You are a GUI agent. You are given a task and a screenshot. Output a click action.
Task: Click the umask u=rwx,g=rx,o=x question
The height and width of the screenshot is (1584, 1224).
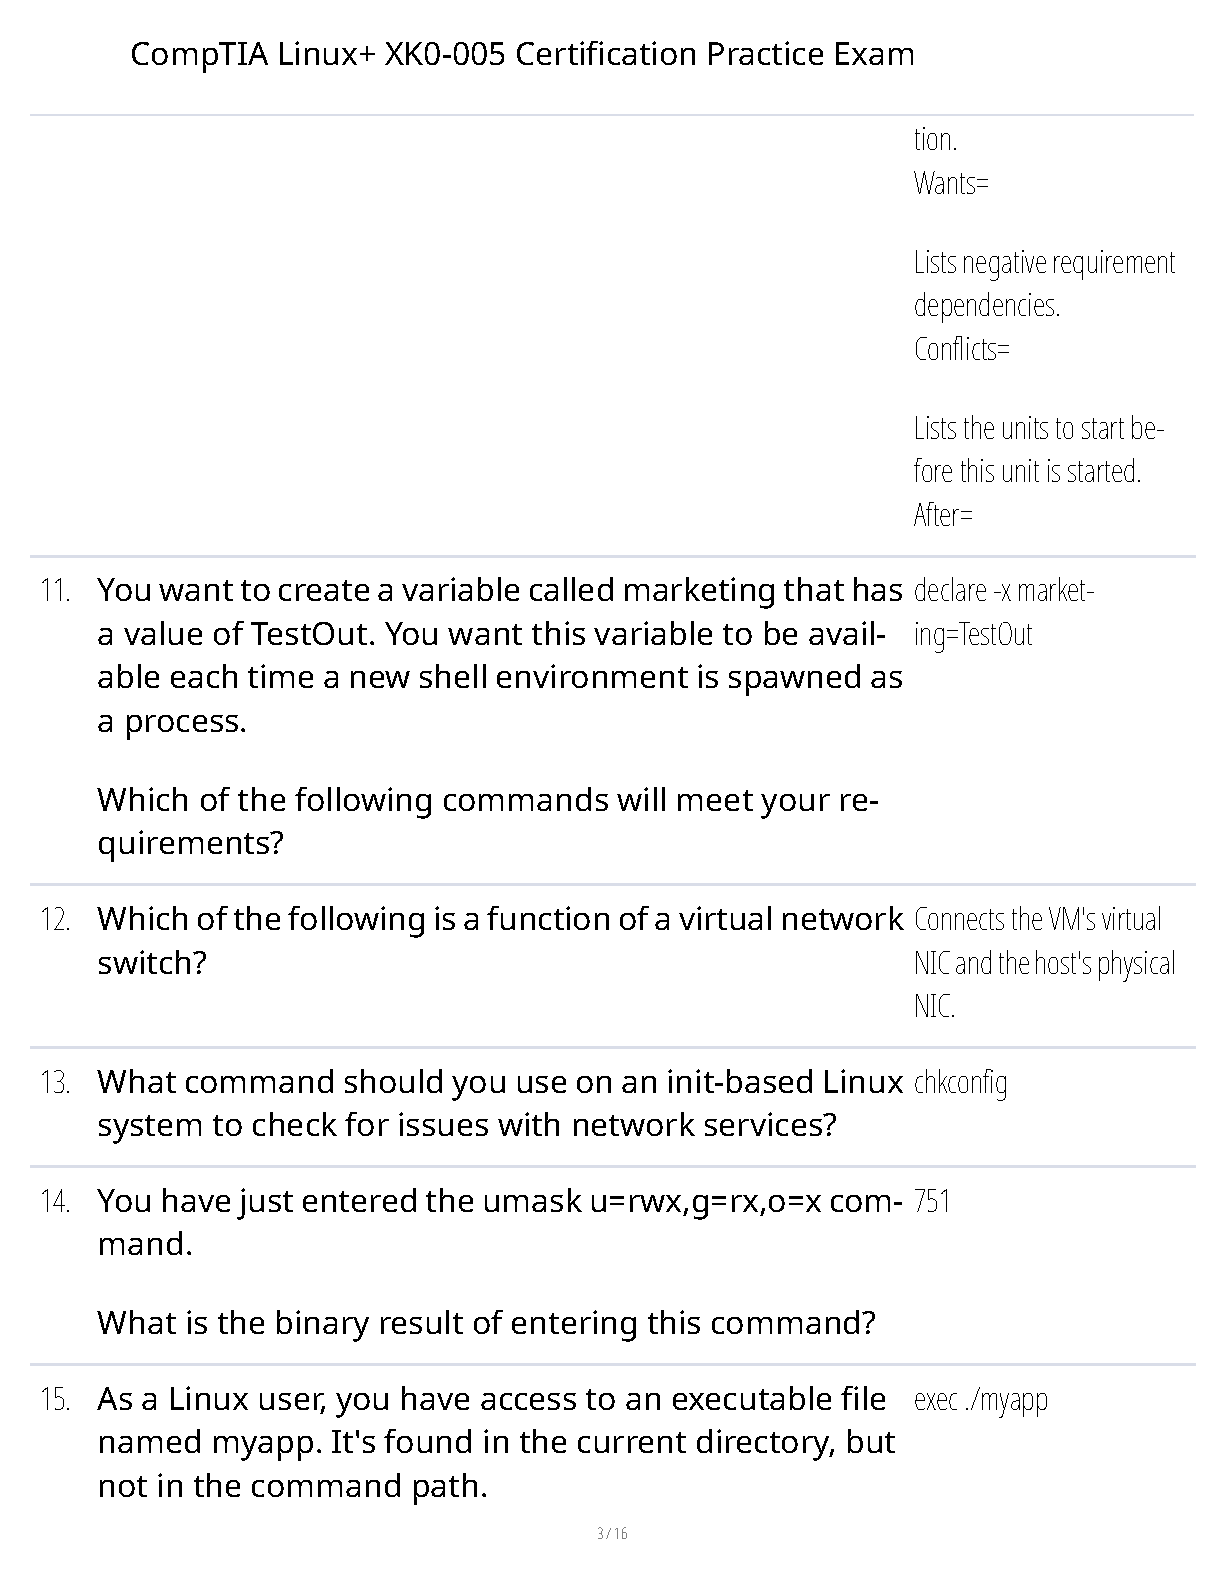498,1222
